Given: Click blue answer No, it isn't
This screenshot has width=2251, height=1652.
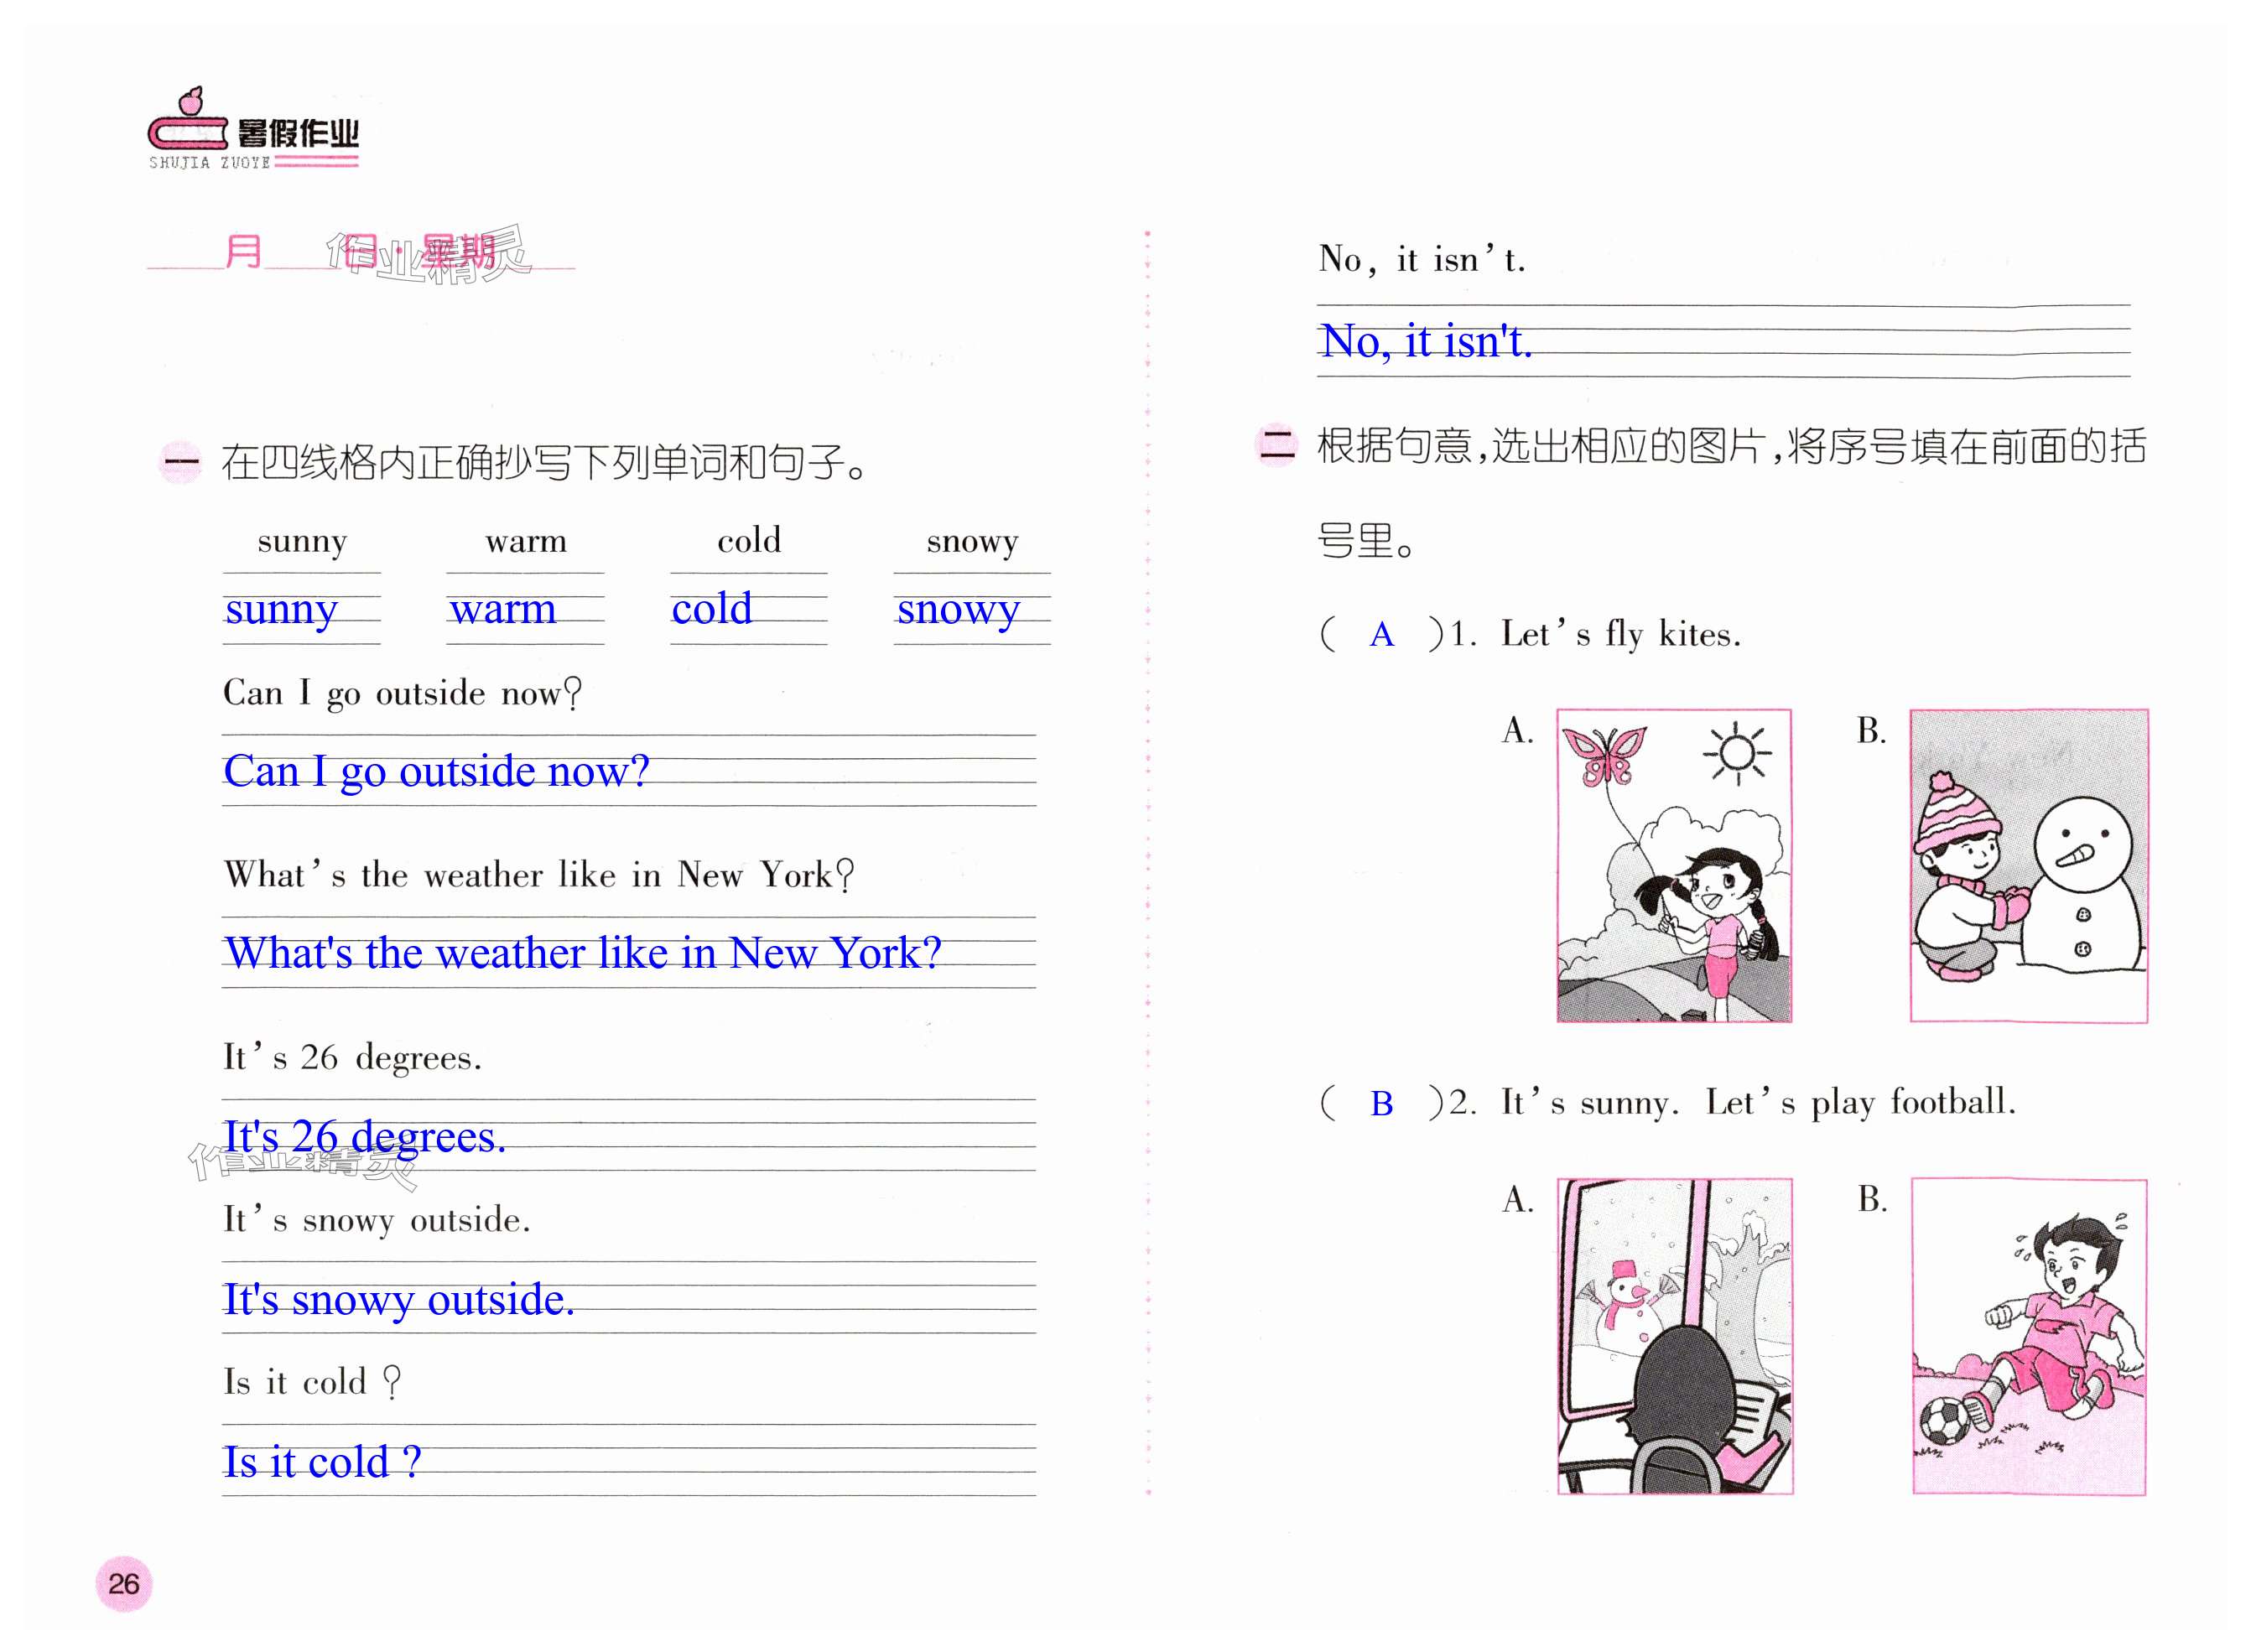Looking at the screenshot, I should tap(1425, 341).
